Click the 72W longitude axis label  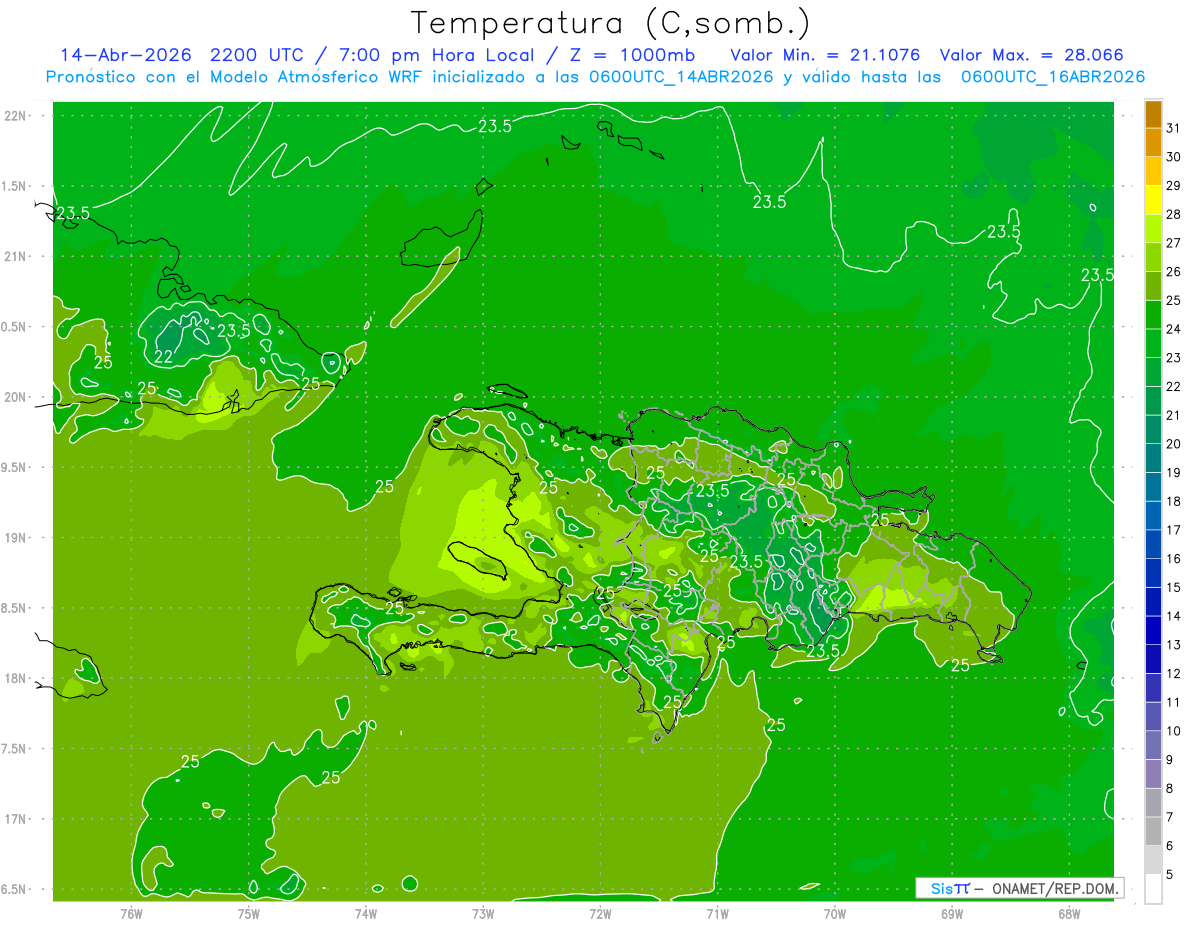[600, 913]
